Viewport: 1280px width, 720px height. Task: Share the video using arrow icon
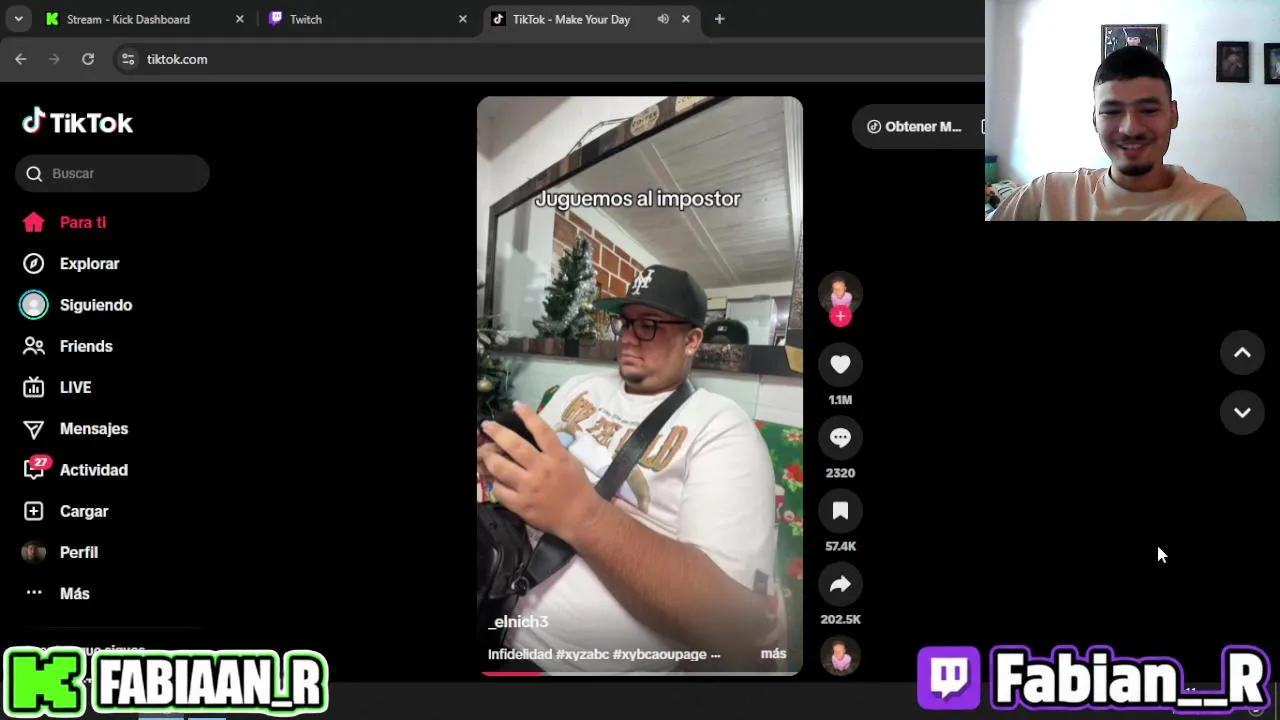pos(840,584)
